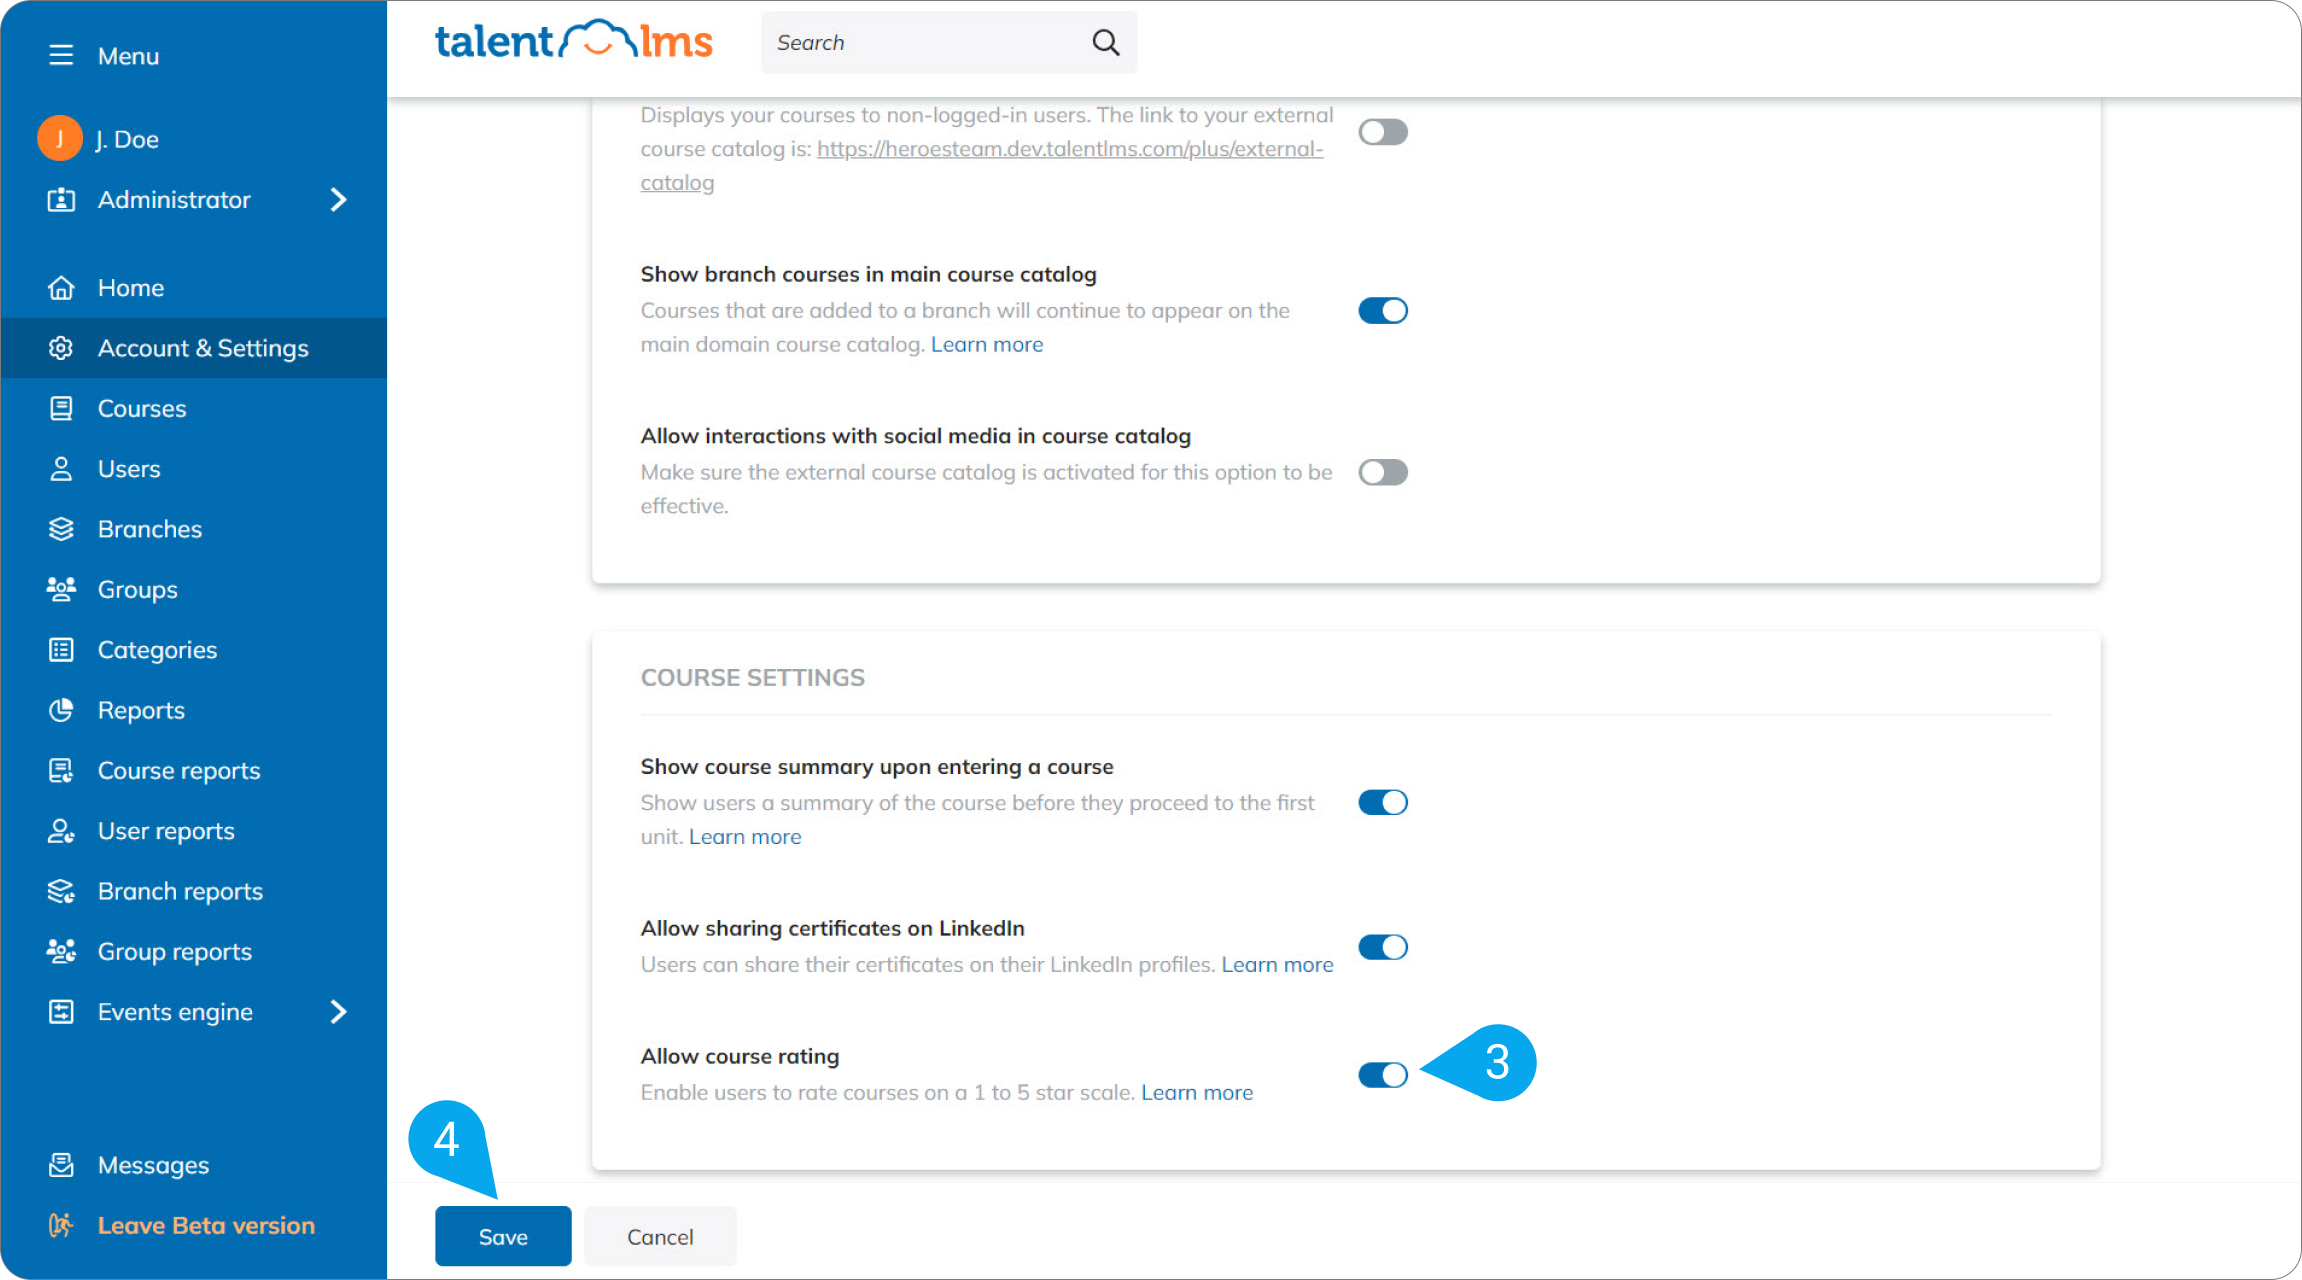The height and width of the screenshot is (1280, 2302).
Task: Click the Categories list icon
Action: coord(61,650)
